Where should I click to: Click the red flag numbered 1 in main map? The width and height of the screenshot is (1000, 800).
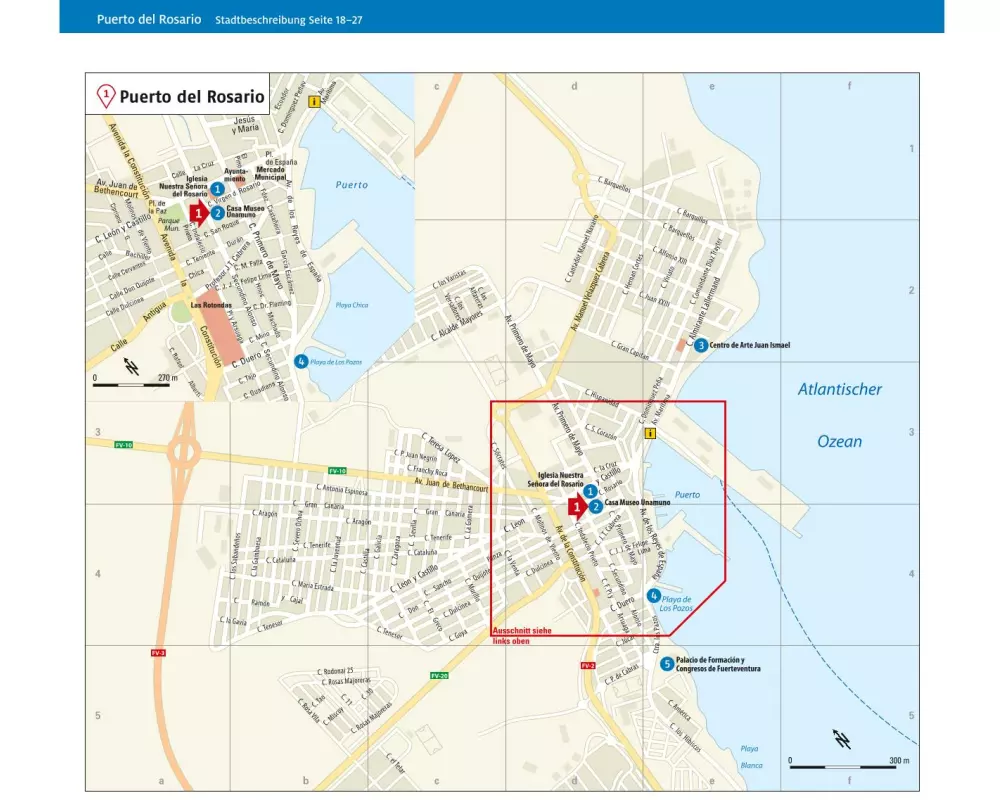pos(575,507)
